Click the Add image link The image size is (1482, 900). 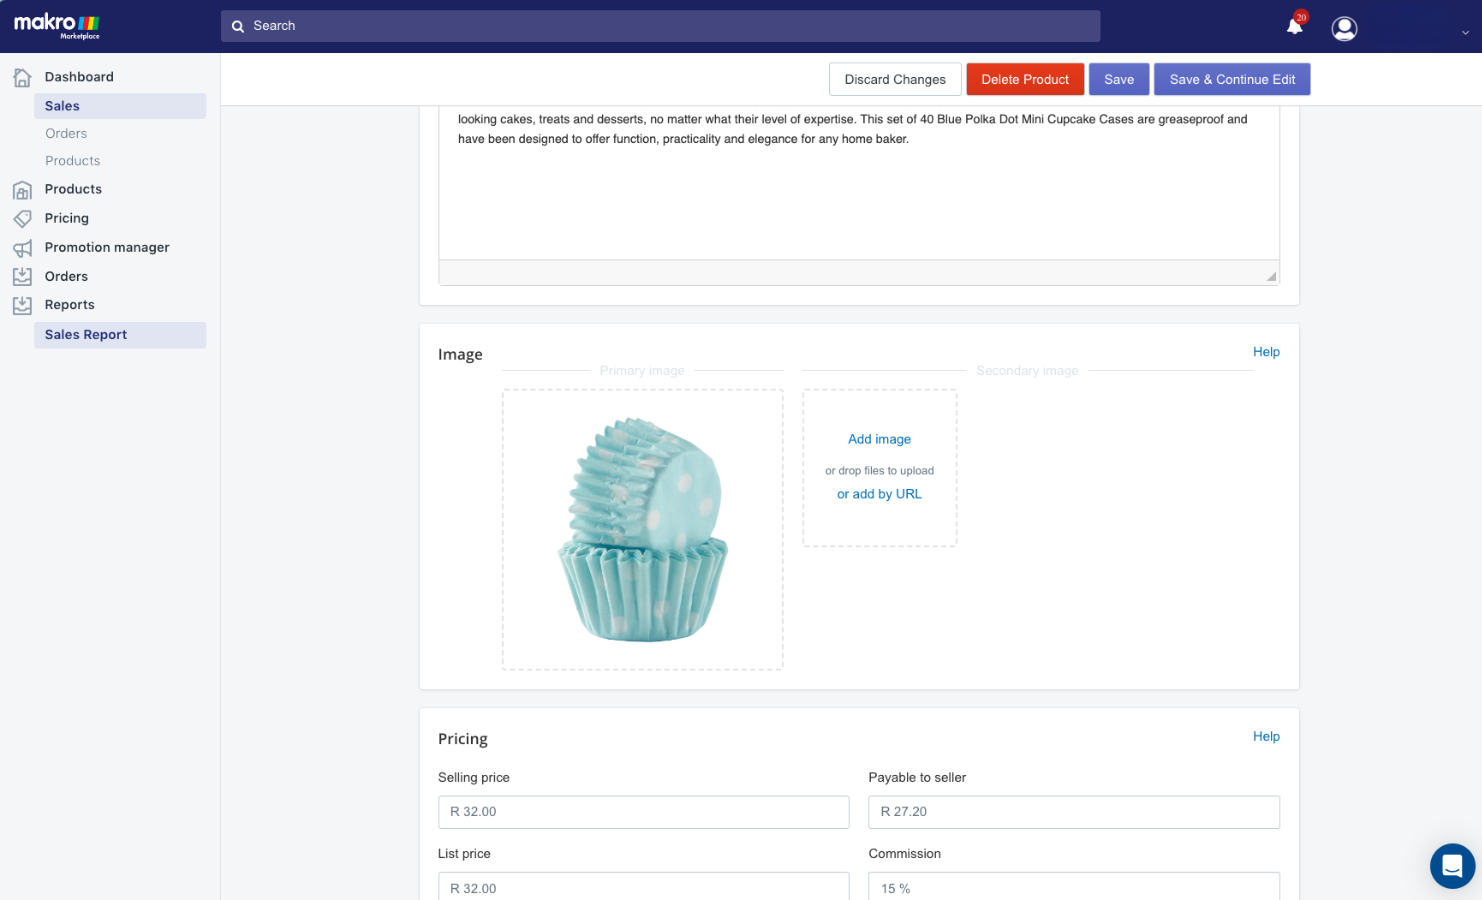(879, 439)
